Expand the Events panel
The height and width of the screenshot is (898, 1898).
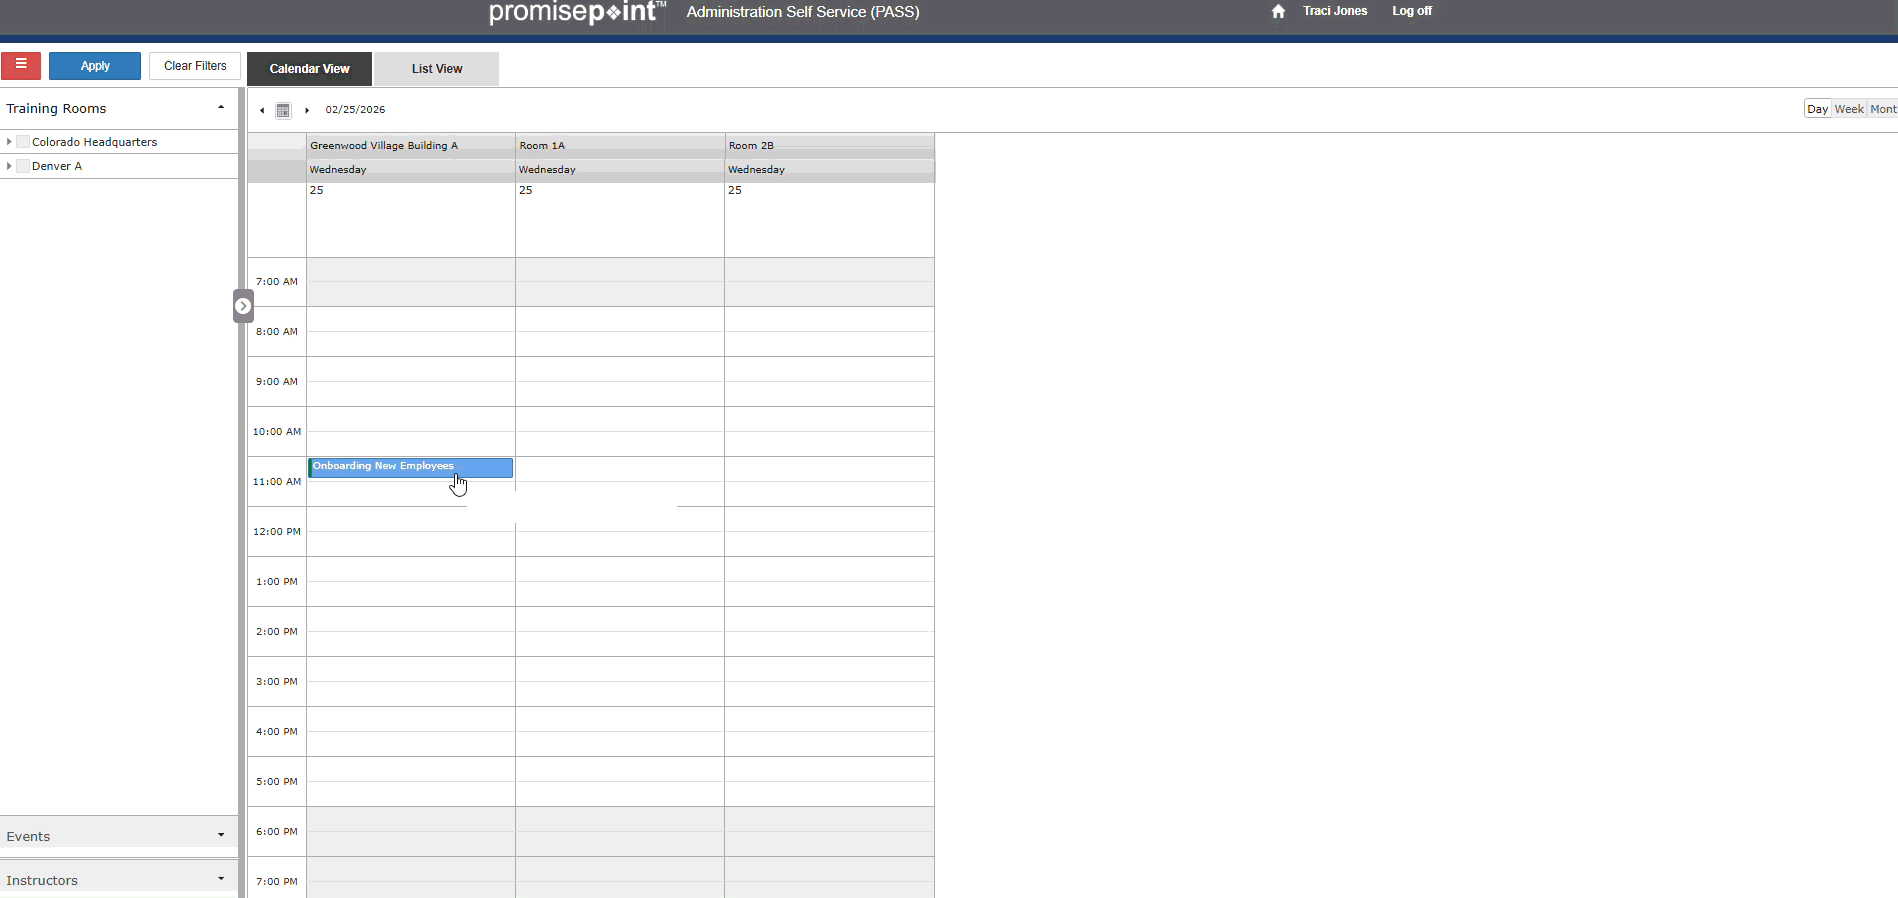point(221,835)
